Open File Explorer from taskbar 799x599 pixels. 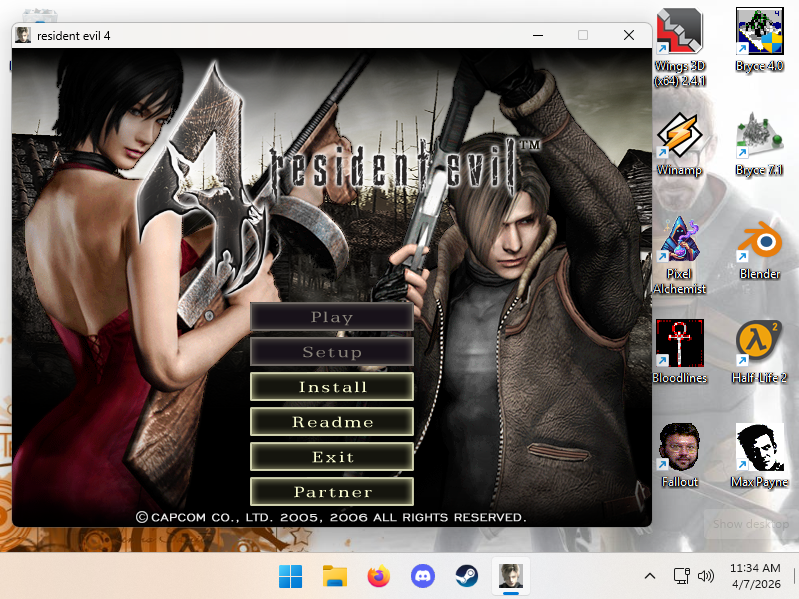click(x=335, y=577)
